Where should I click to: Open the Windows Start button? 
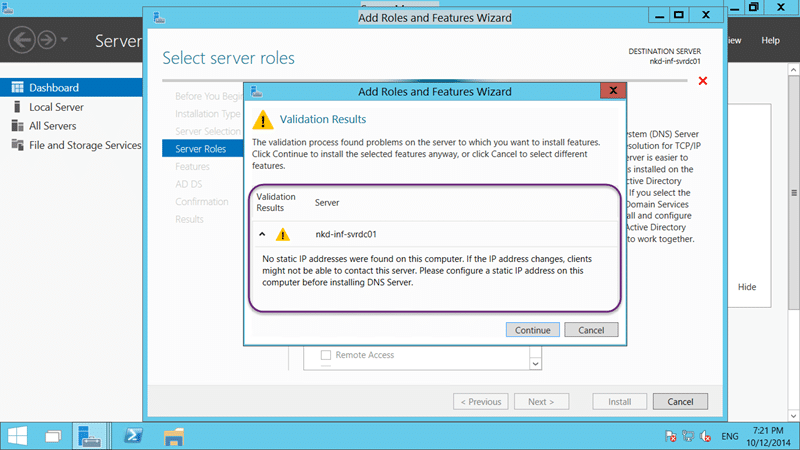point(18,436)
